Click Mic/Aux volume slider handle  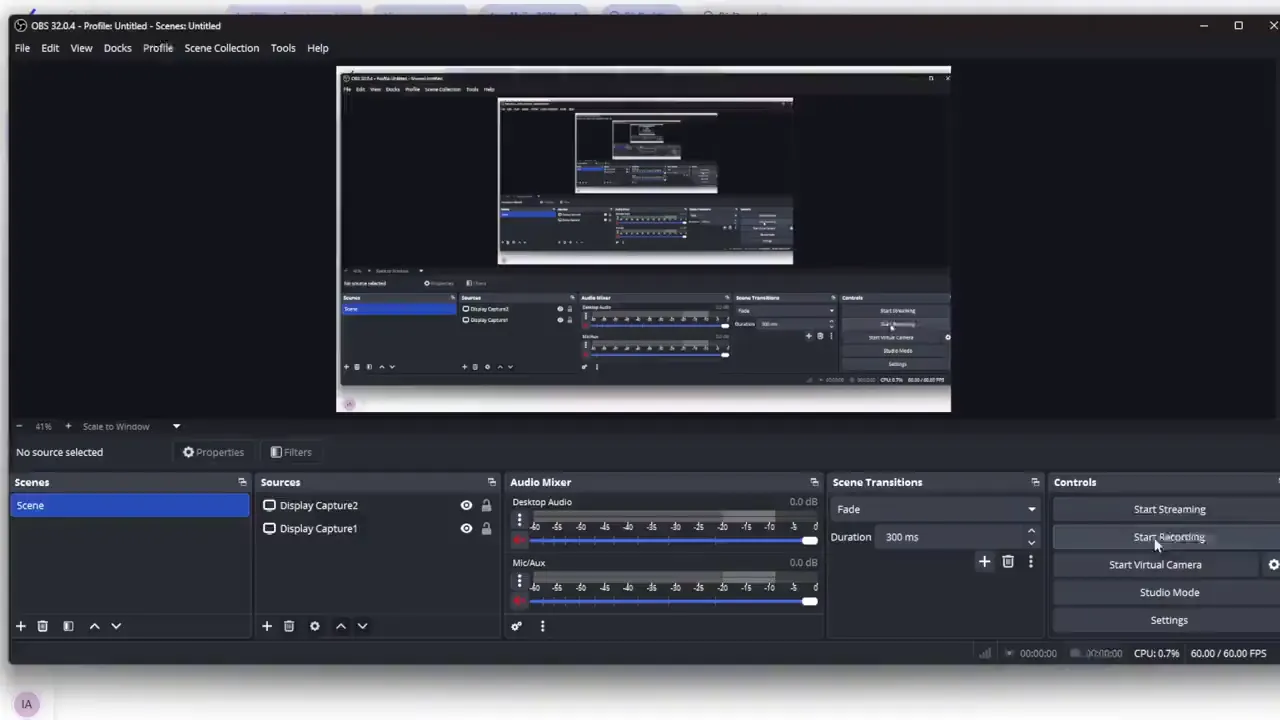tap(809, 601)
